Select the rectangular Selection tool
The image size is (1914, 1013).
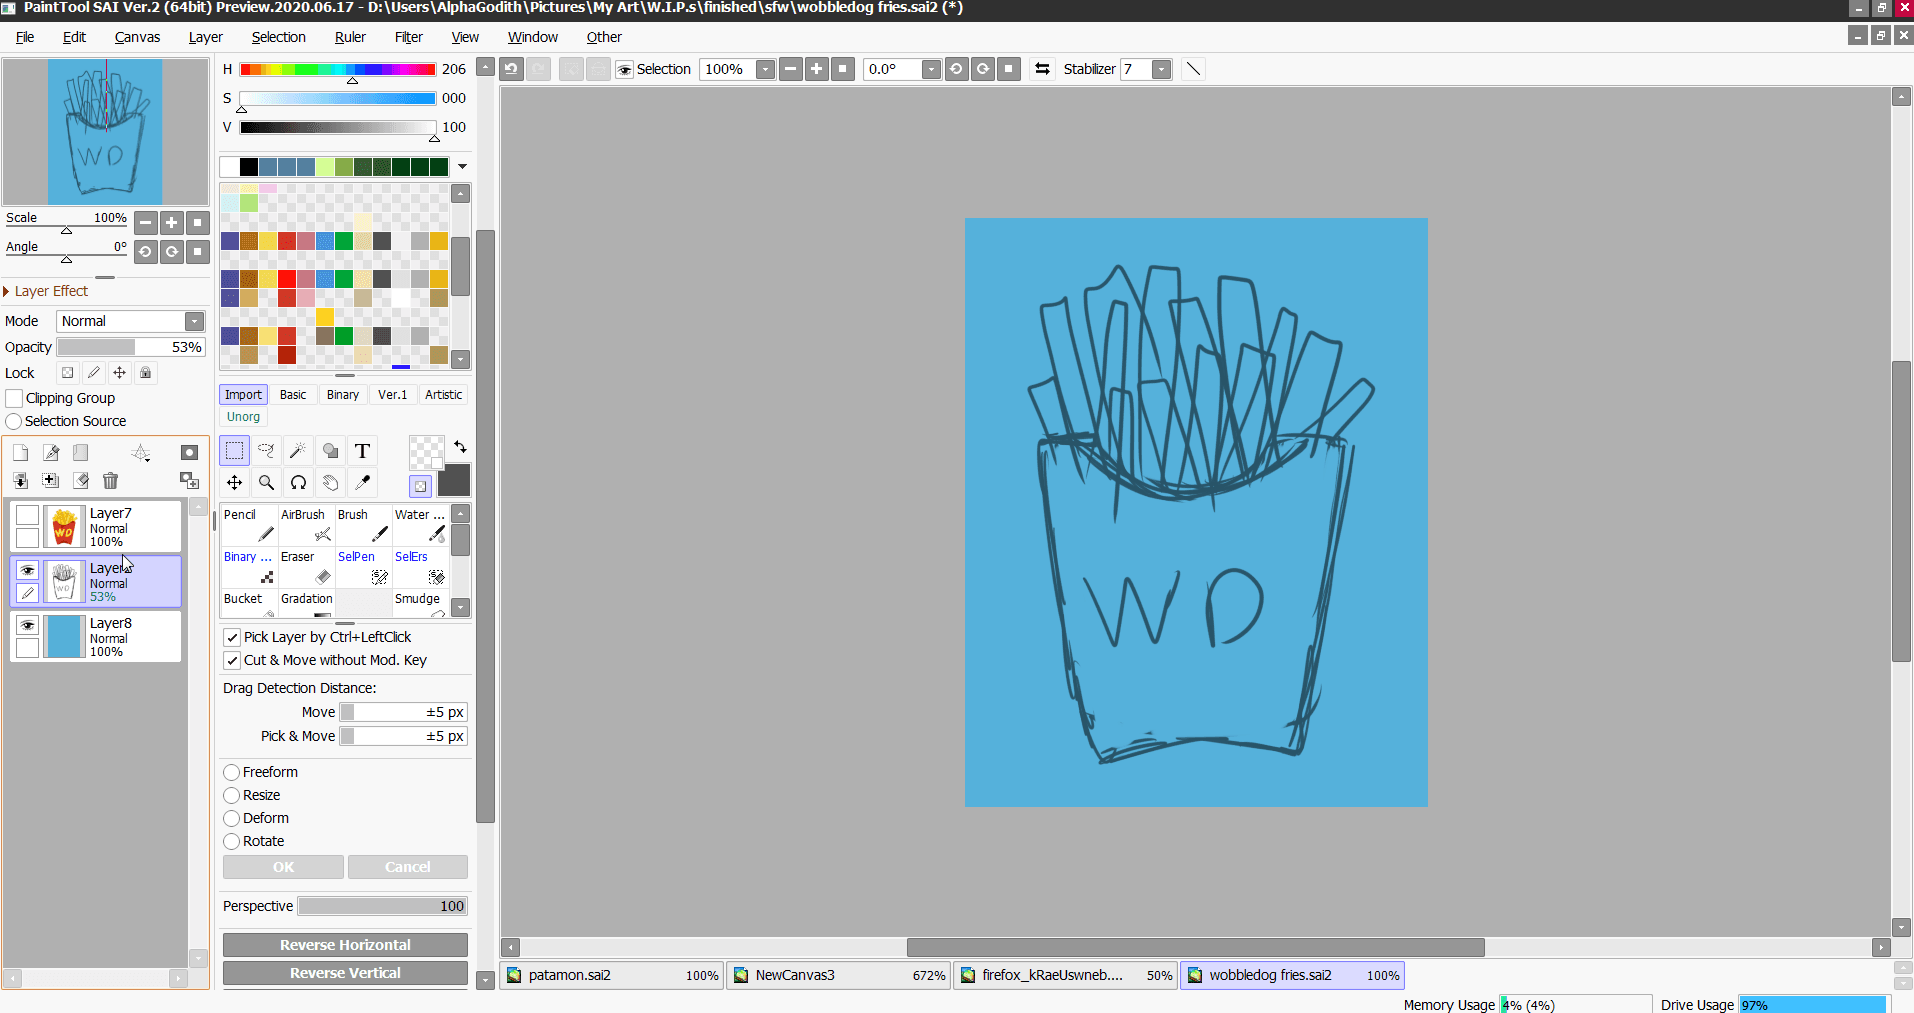234,451
